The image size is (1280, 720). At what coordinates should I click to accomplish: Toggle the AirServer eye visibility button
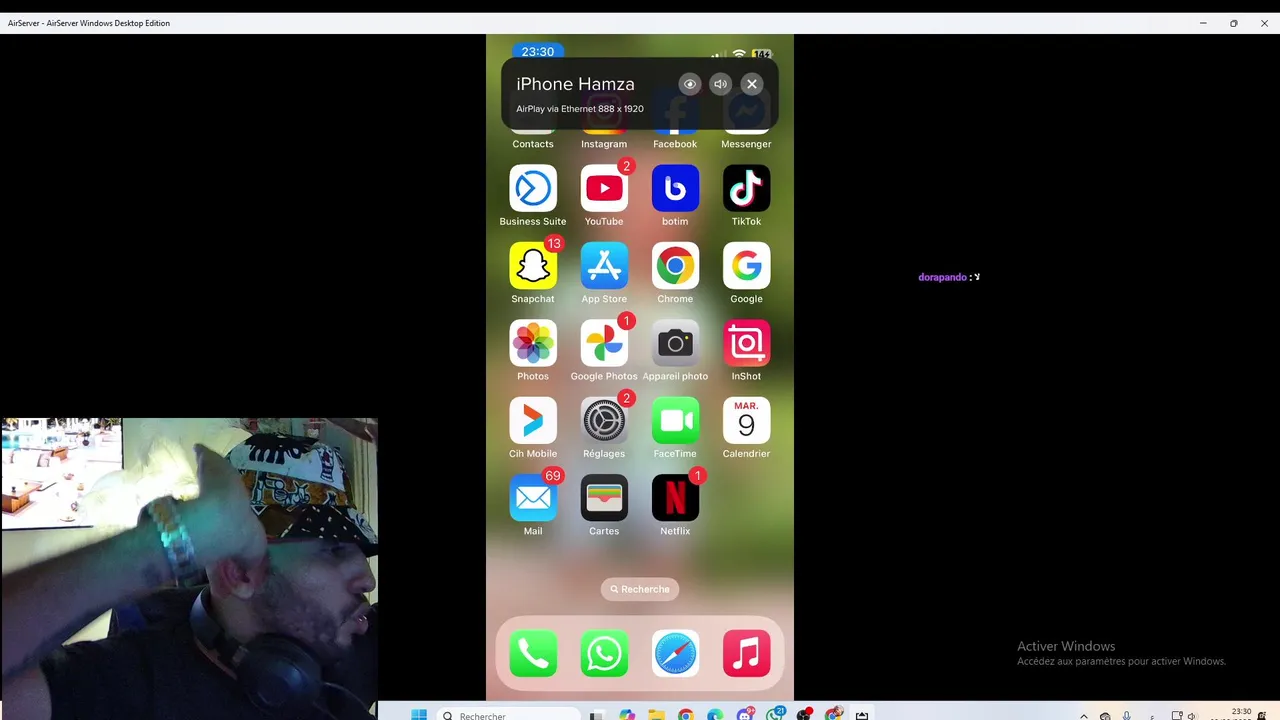(x=689, y=84)
